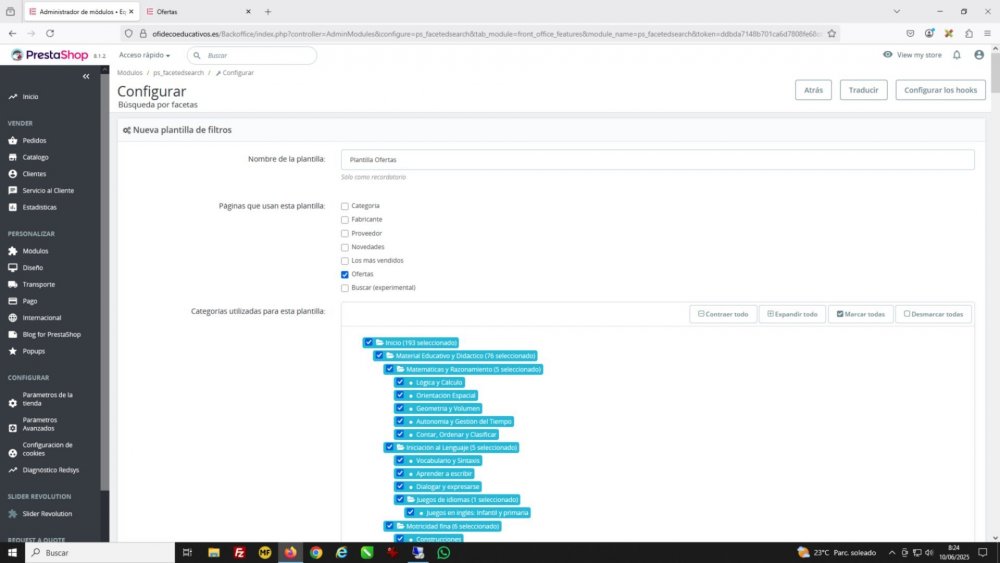Check the Fabricante page checkbox
Image resolution: width=1000 pixels, height=563 pixels.
tap(344, 220)
